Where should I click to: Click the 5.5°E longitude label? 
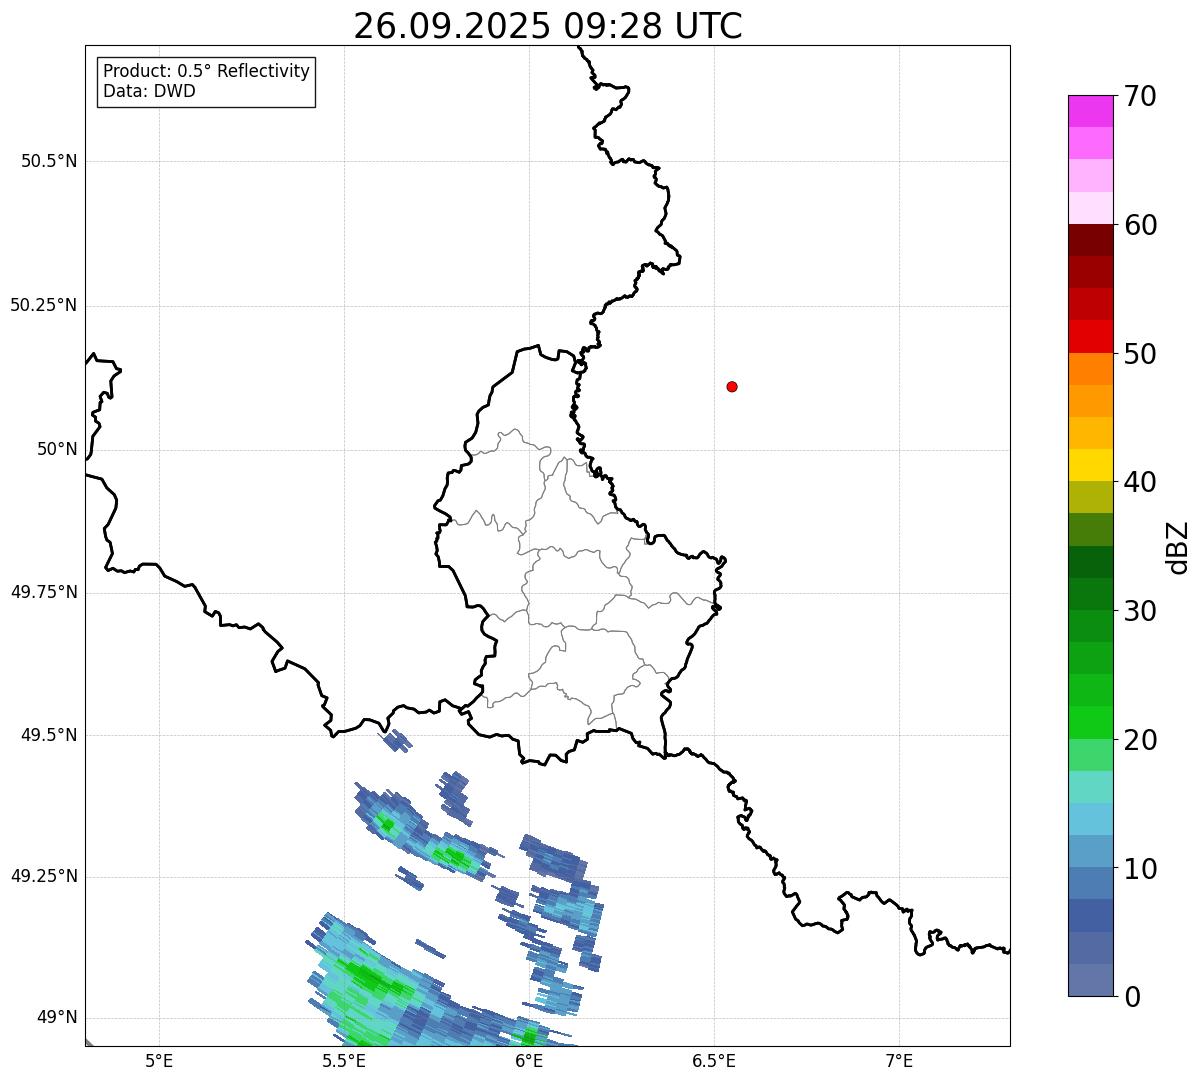(344, 1060)
